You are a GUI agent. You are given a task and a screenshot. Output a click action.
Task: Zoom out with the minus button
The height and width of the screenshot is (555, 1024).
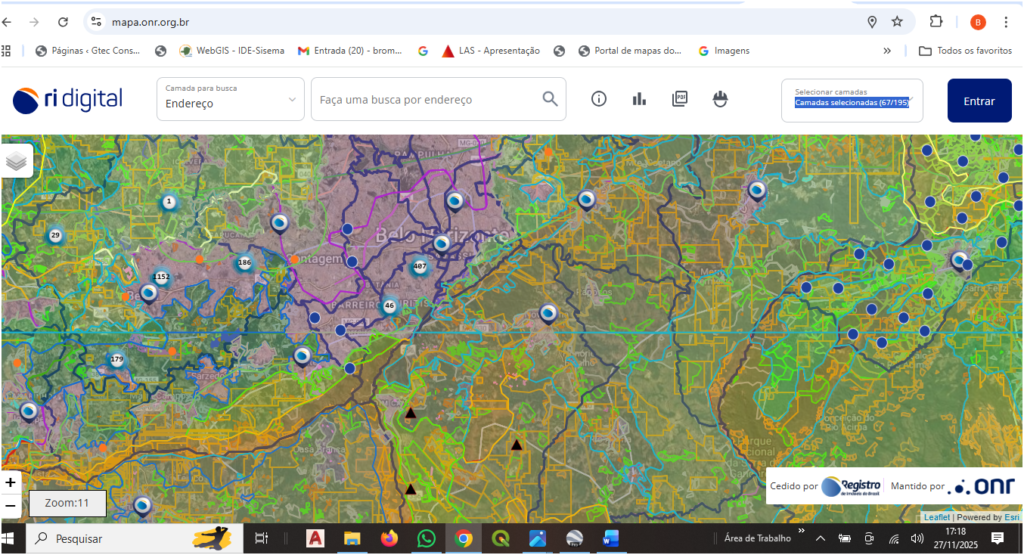click(10, 505)
